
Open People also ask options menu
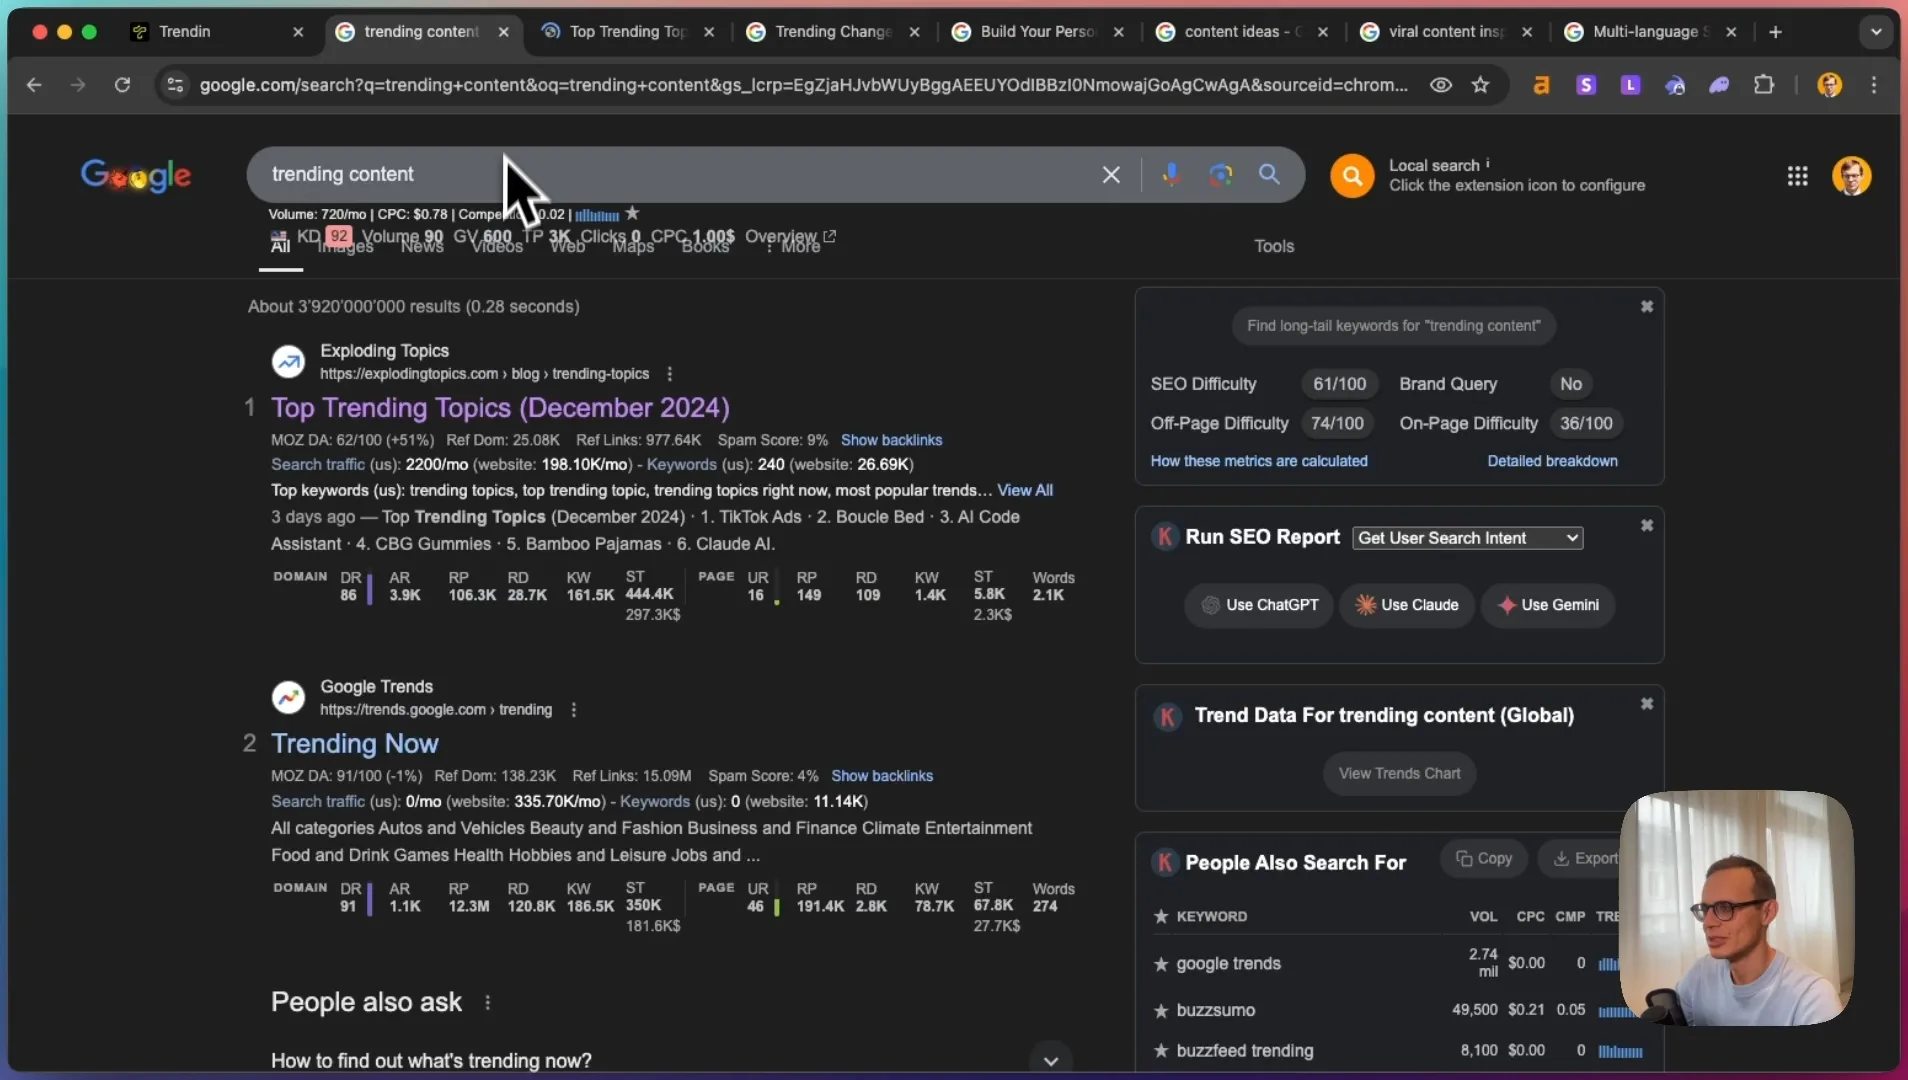487,1002
